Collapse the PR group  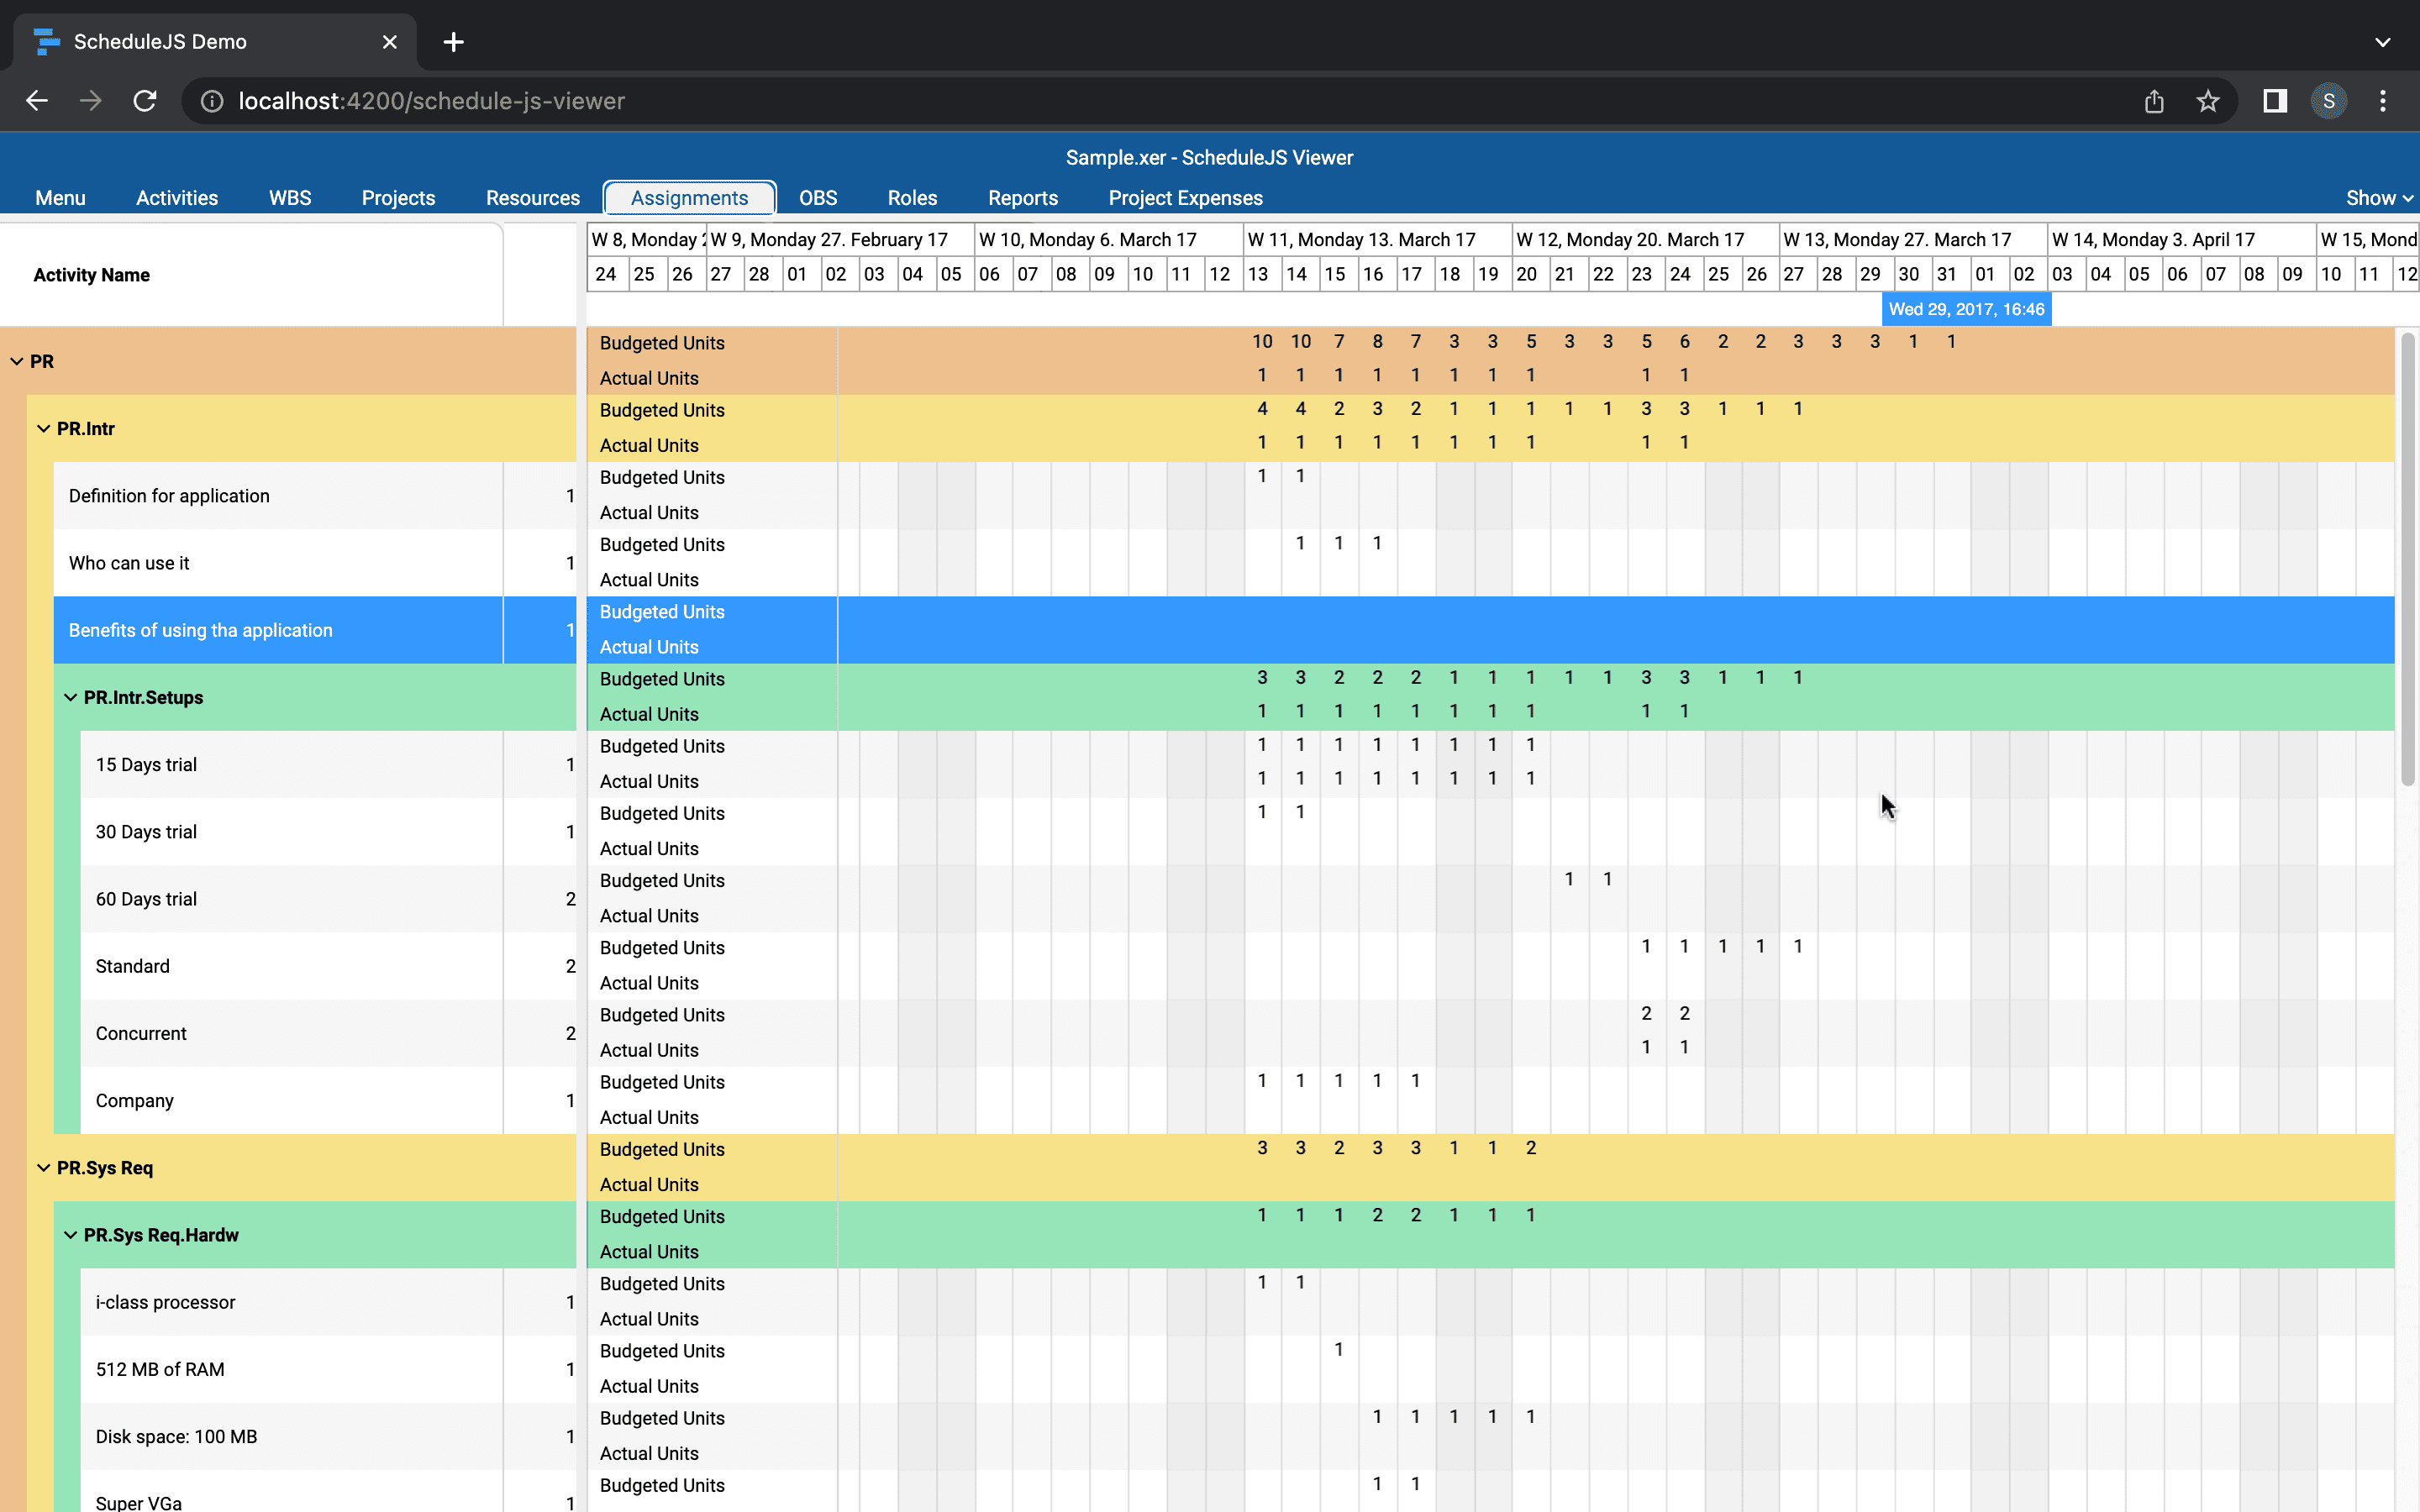point(16,361)
